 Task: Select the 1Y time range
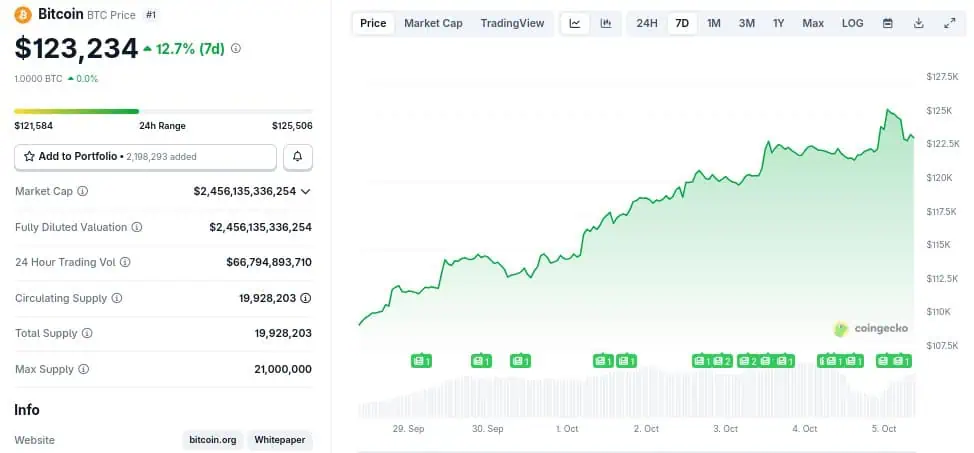(779, 23)
